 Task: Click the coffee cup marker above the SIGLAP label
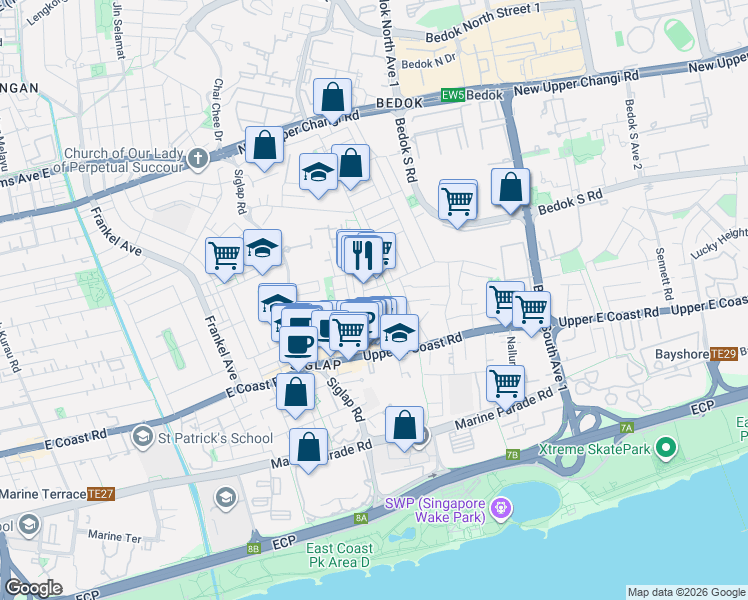[299, 348]
